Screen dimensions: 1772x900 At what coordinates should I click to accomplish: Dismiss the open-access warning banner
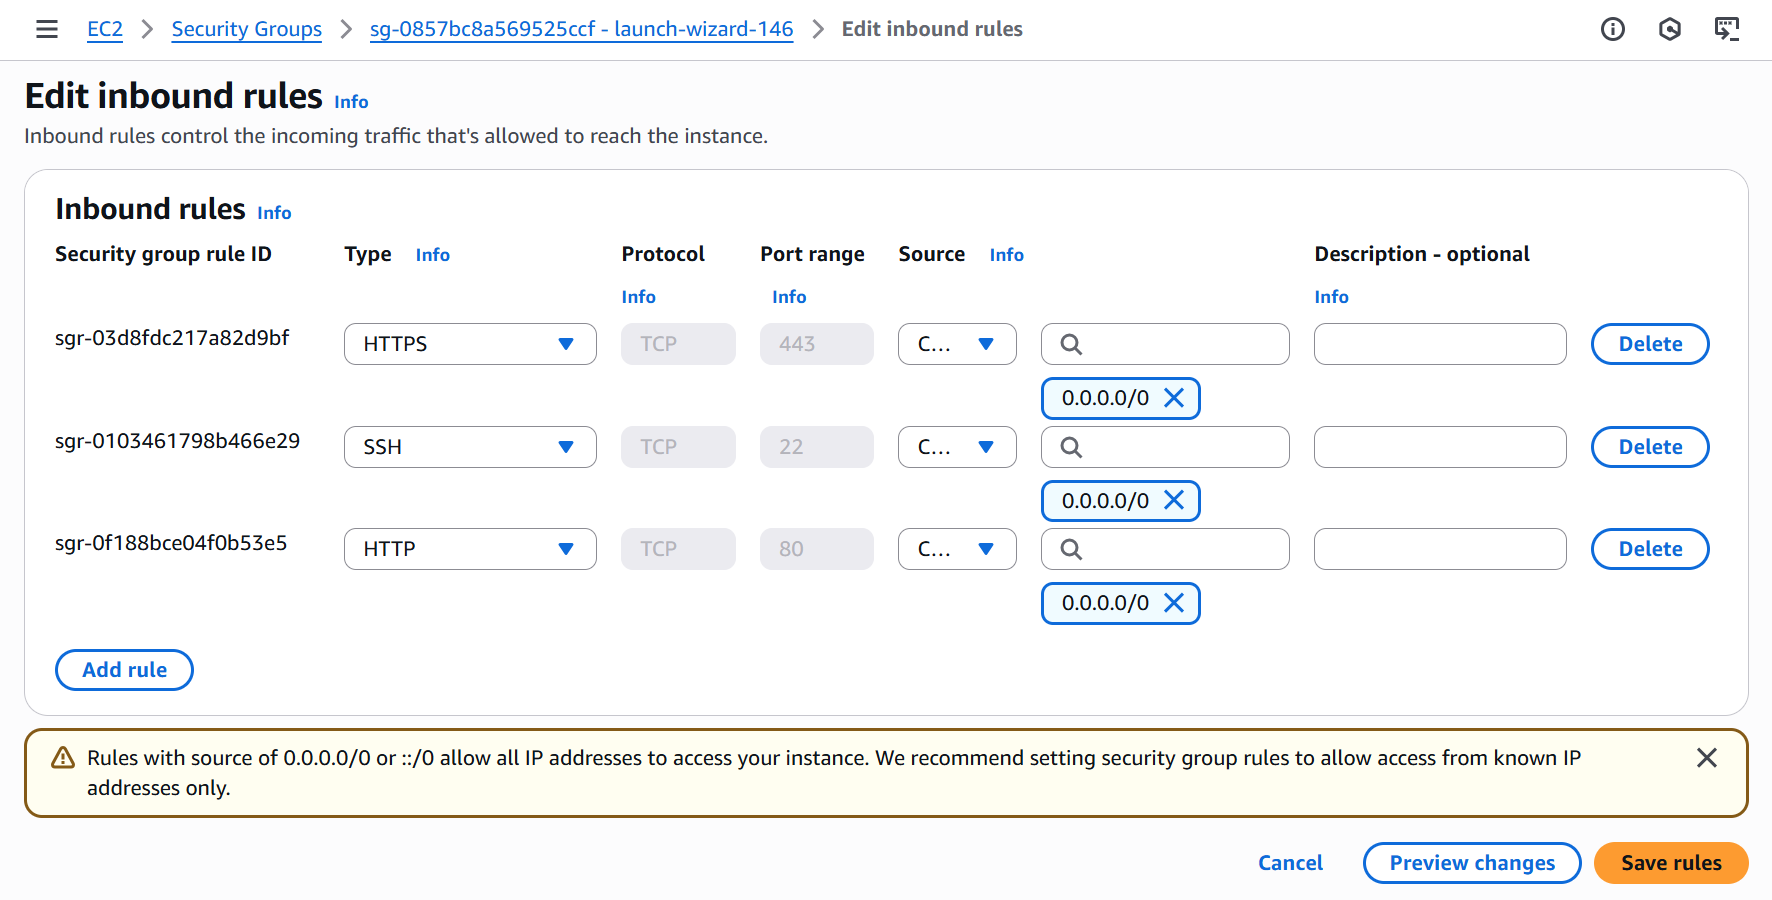tap(1706, 758)
